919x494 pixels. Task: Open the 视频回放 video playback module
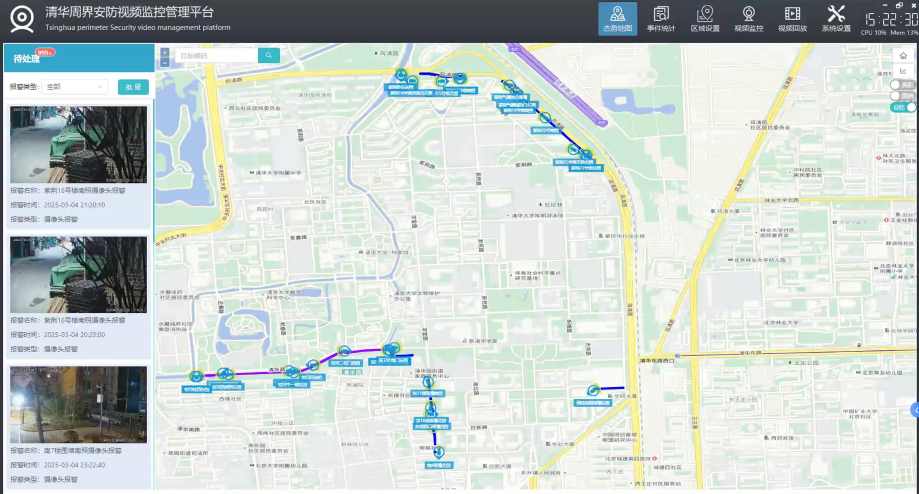(792, 19)
